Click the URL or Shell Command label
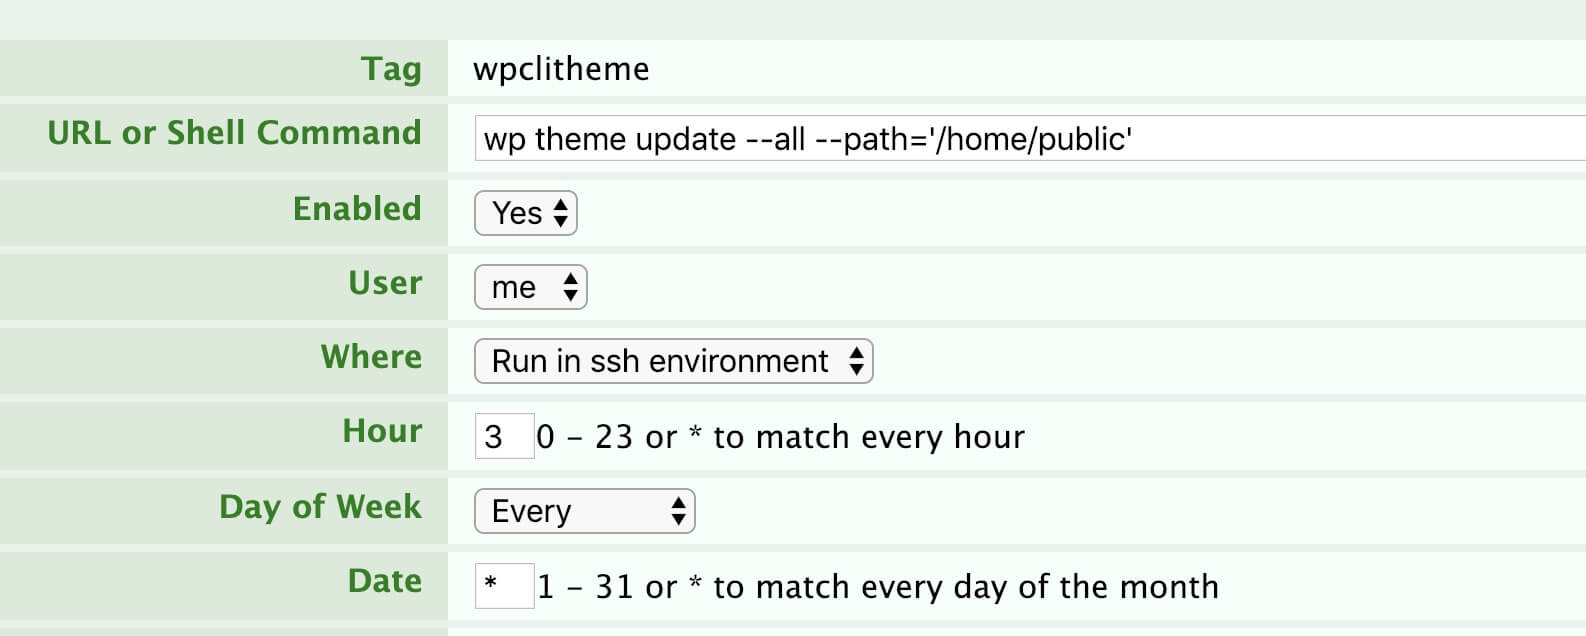The image size is (1586, 636). tap(234, 133)
